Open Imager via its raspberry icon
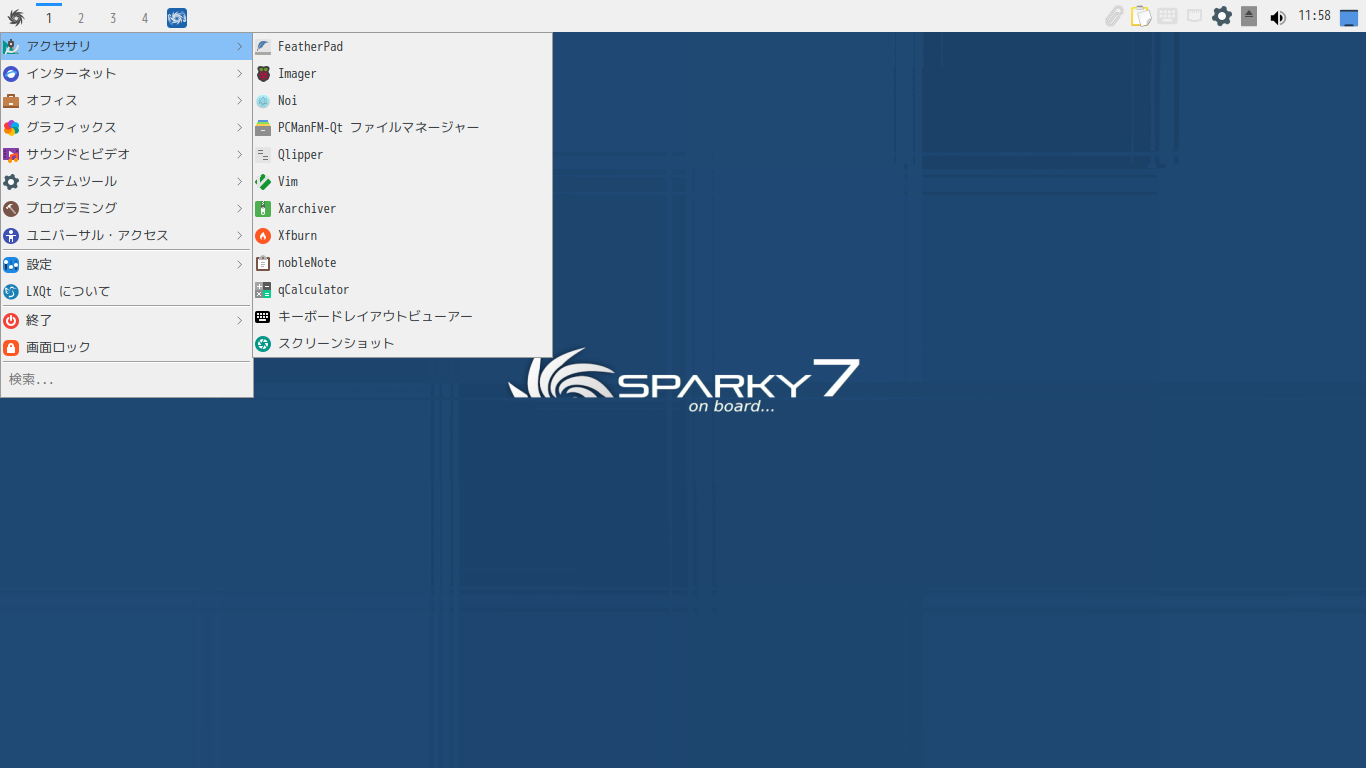This screenshot has height=768, width=1366. click(x=263, y=74)
